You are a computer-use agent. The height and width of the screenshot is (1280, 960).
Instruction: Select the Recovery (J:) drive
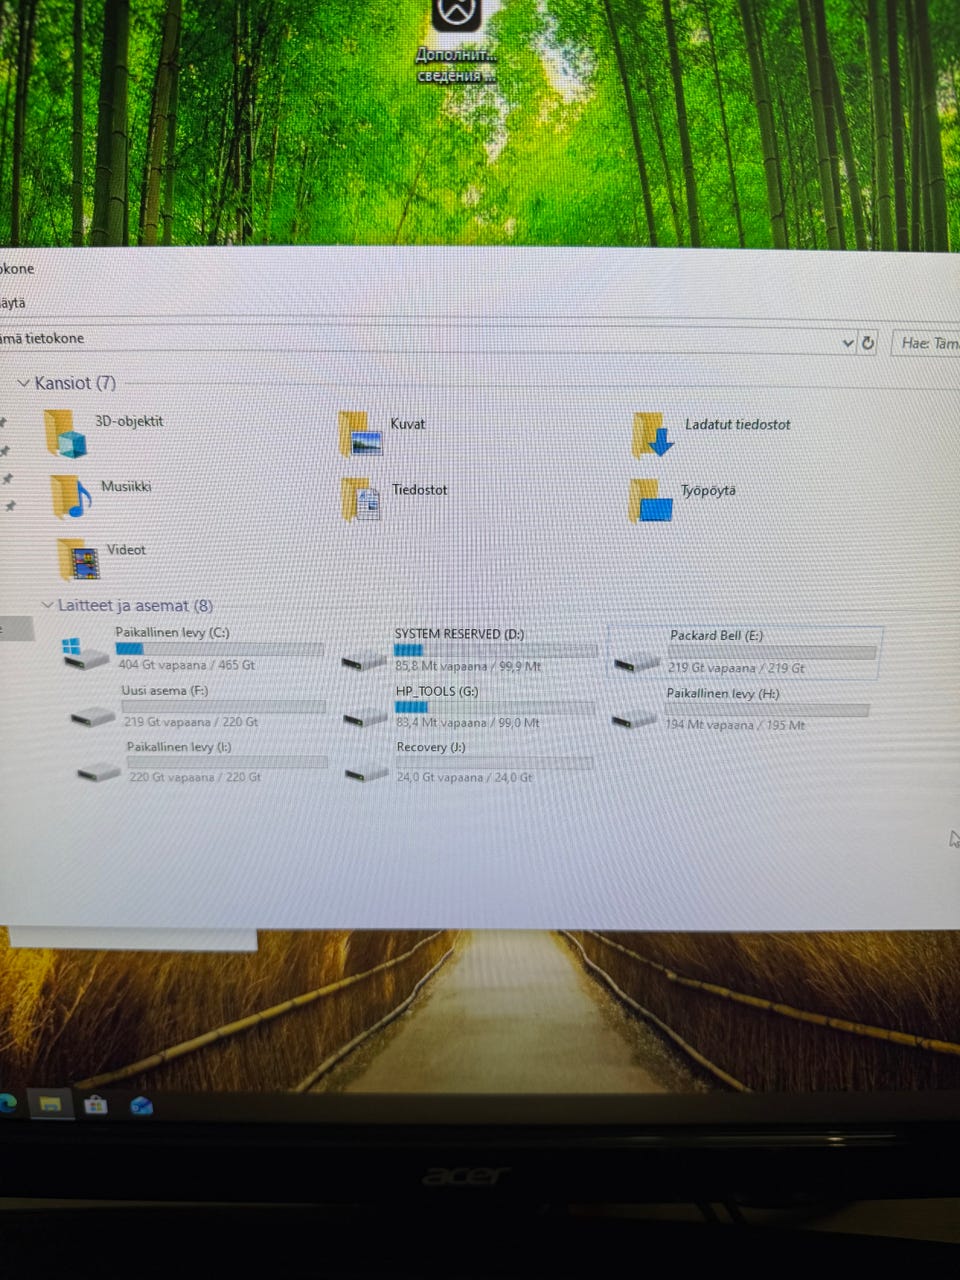coord(468,762)
